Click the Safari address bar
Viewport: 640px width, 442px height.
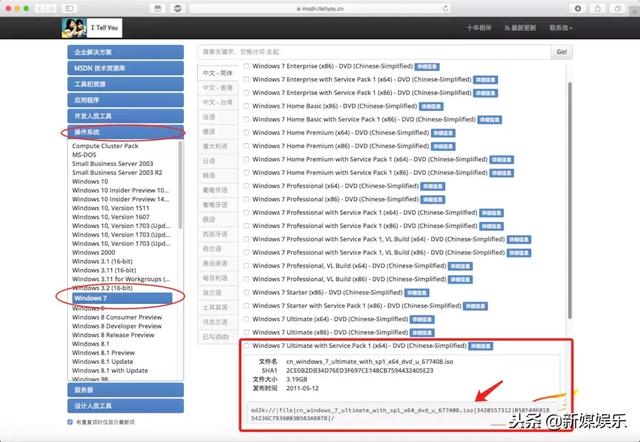pos(320,8)
